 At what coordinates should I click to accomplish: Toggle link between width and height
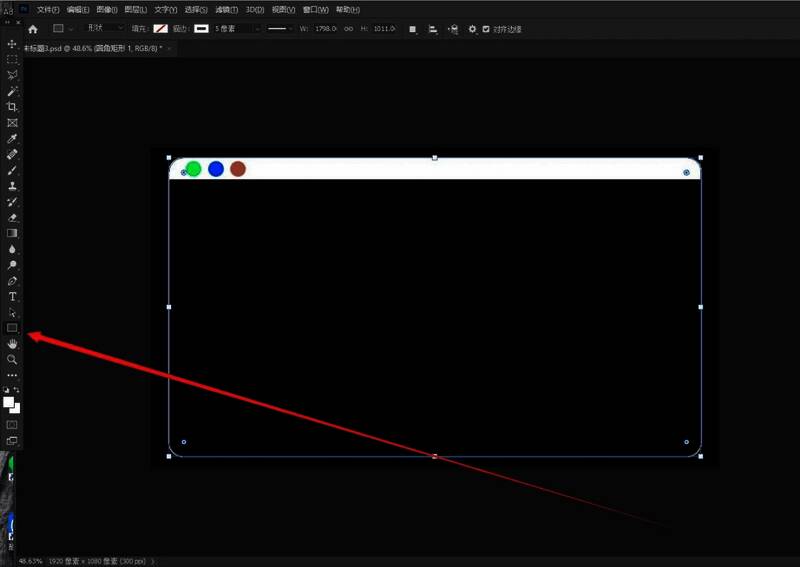(349, 29)
